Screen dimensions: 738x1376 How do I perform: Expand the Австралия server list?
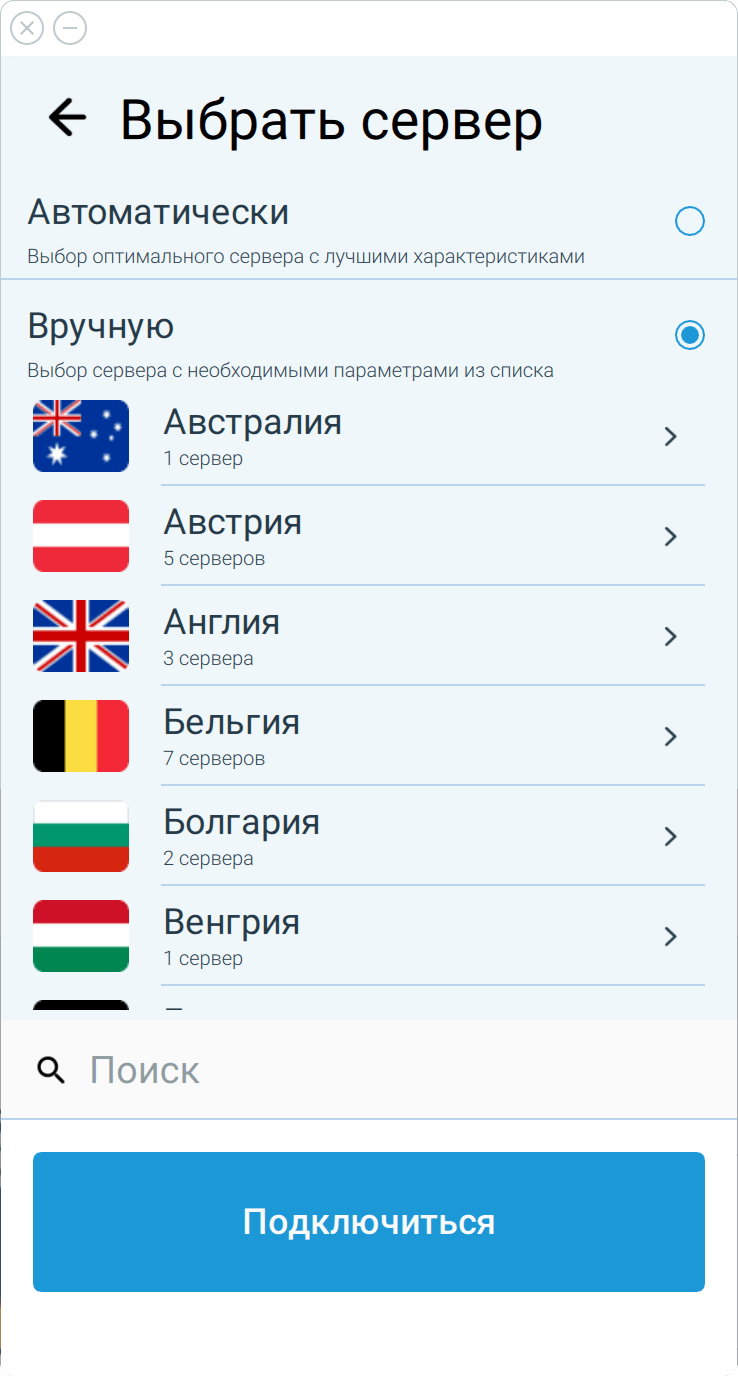[670, 436]
